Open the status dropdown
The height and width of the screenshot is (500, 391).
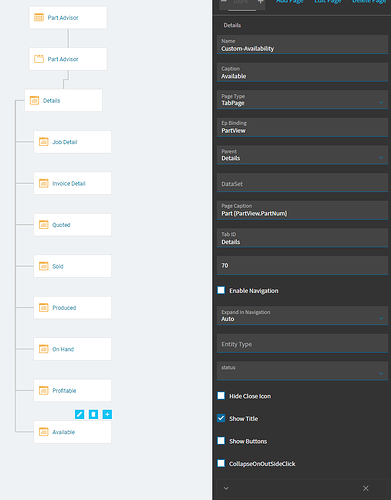click(x=302, y=371)
